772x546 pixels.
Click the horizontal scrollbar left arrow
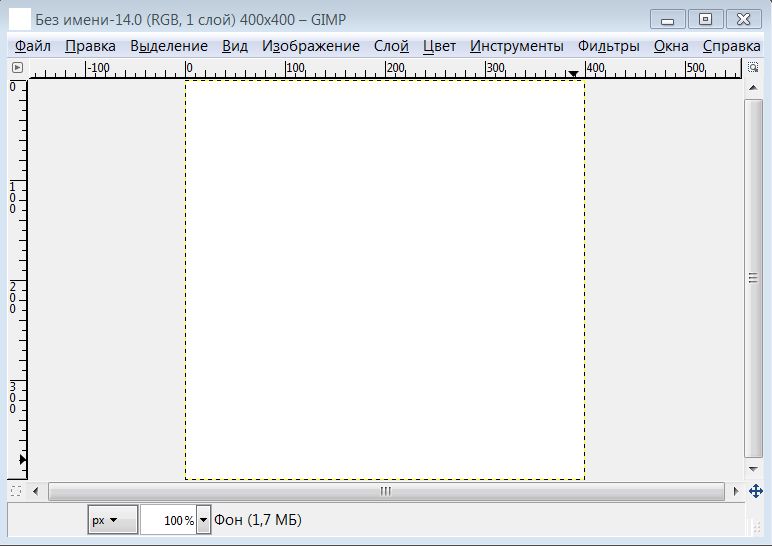(x=35, y=491)
